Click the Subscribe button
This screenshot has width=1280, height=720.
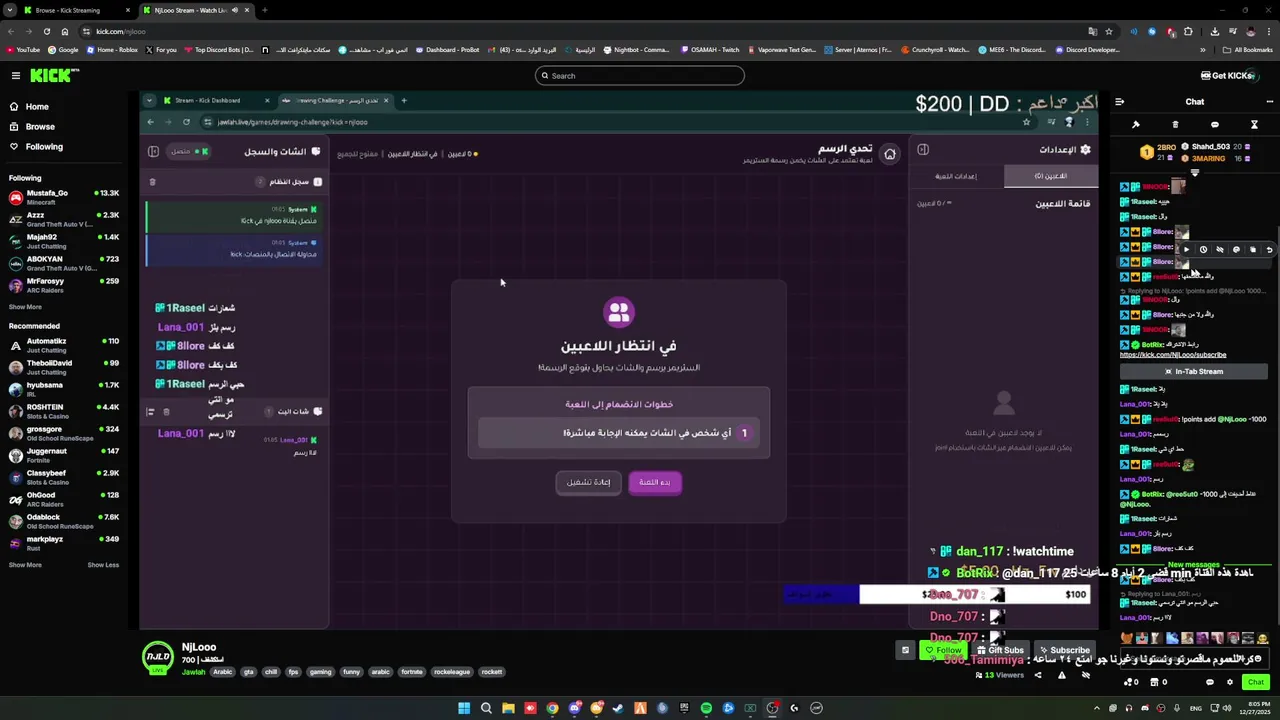(x=1064, y=650)
